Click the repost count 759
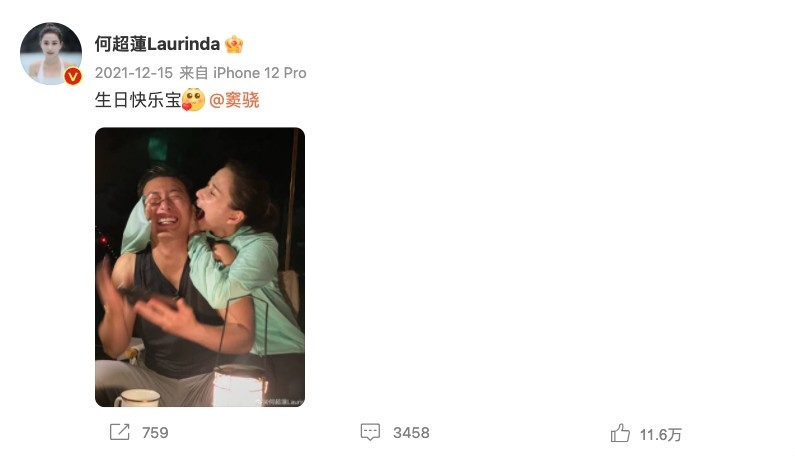Viewport: 795px width, 456px height. click(x=155, y=433)
